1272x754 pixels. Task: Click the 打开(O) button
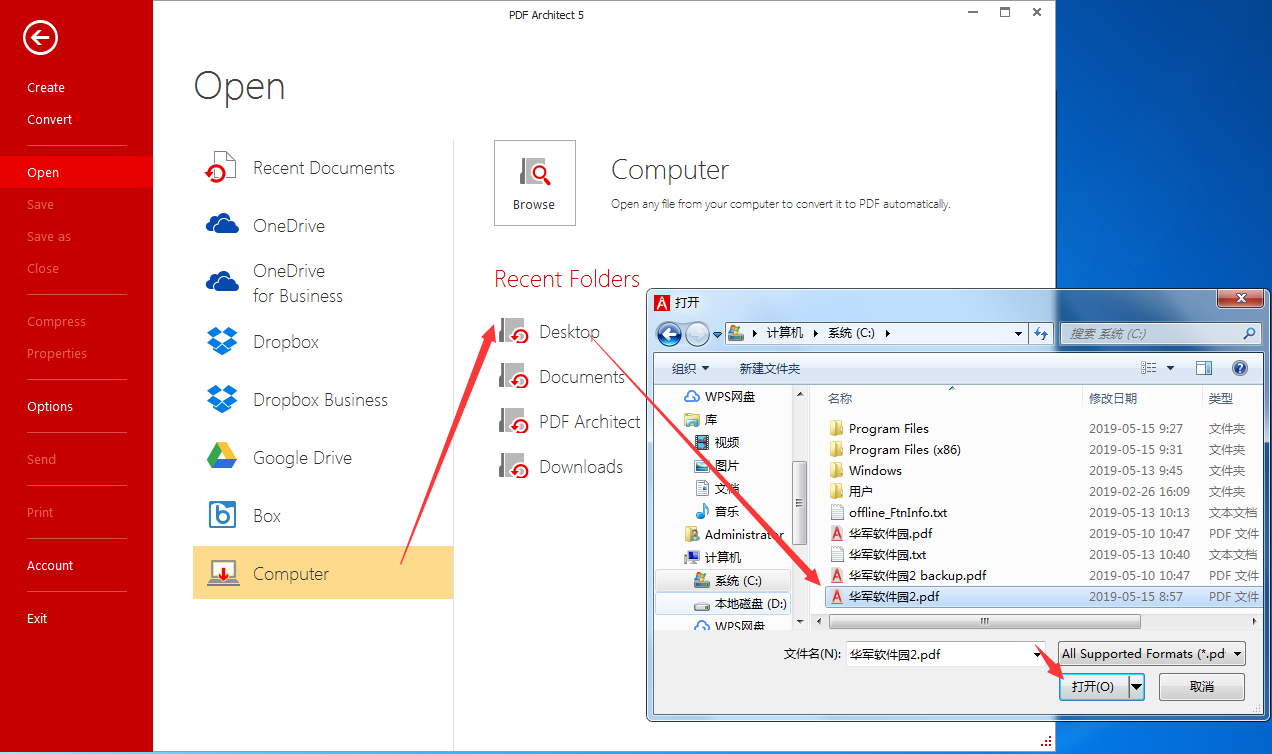point(1093,687)
